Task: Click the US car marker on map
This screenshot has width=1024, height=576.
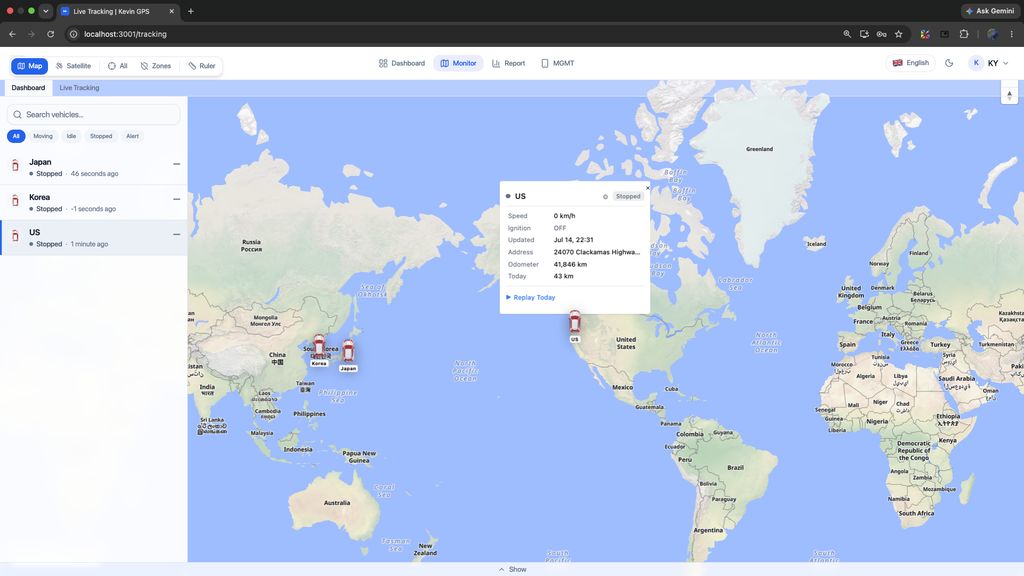Action: [x=575, y=322]
